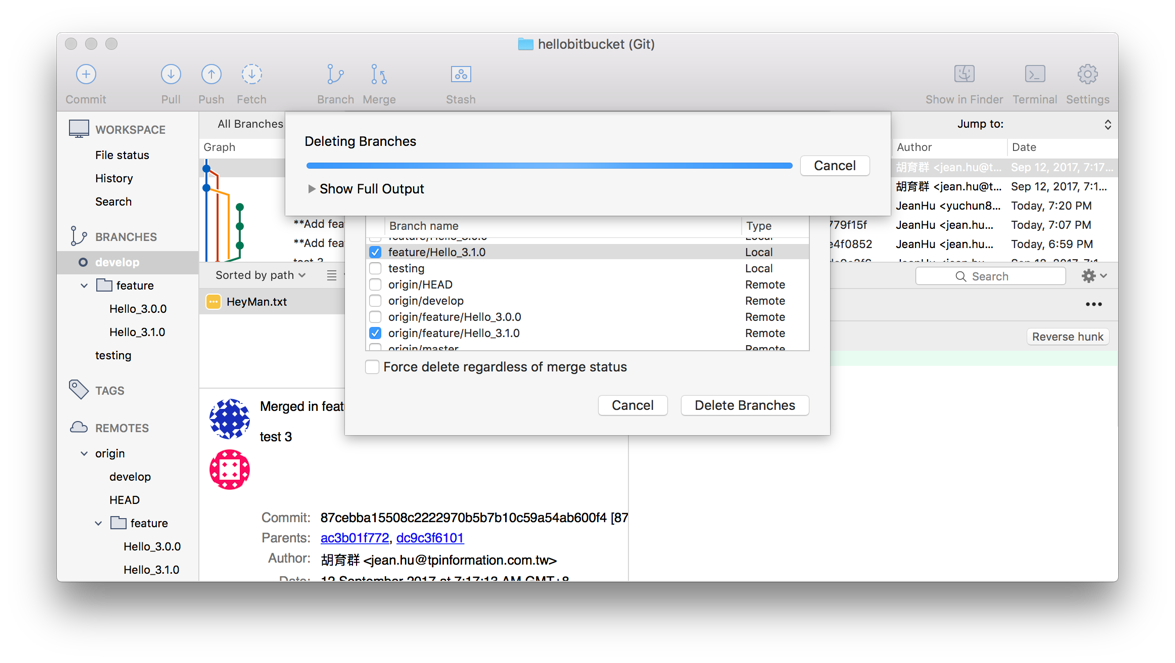
Task: Collapse the origin remote tree
Action: 84,453
